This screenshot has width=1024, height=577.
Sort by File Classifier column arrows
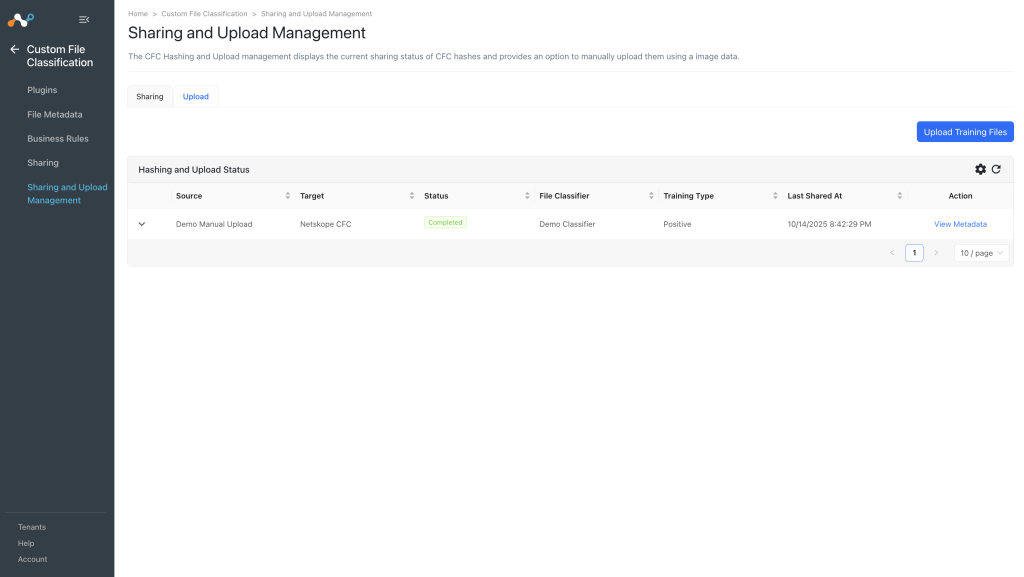point(651,196)
